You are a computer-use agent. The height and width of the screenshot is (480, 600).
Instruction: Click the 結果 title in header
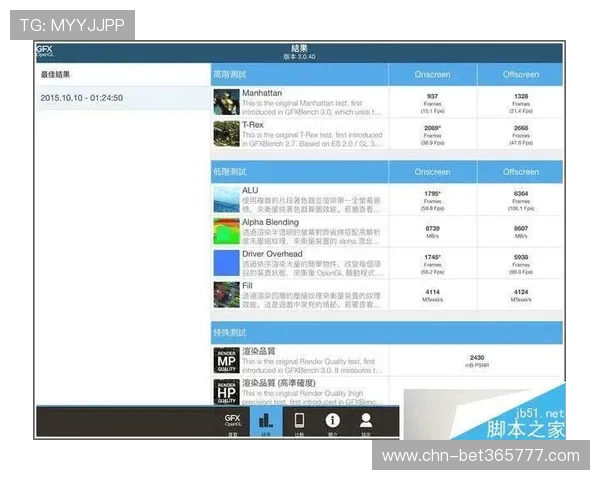[x=299, y=48]
